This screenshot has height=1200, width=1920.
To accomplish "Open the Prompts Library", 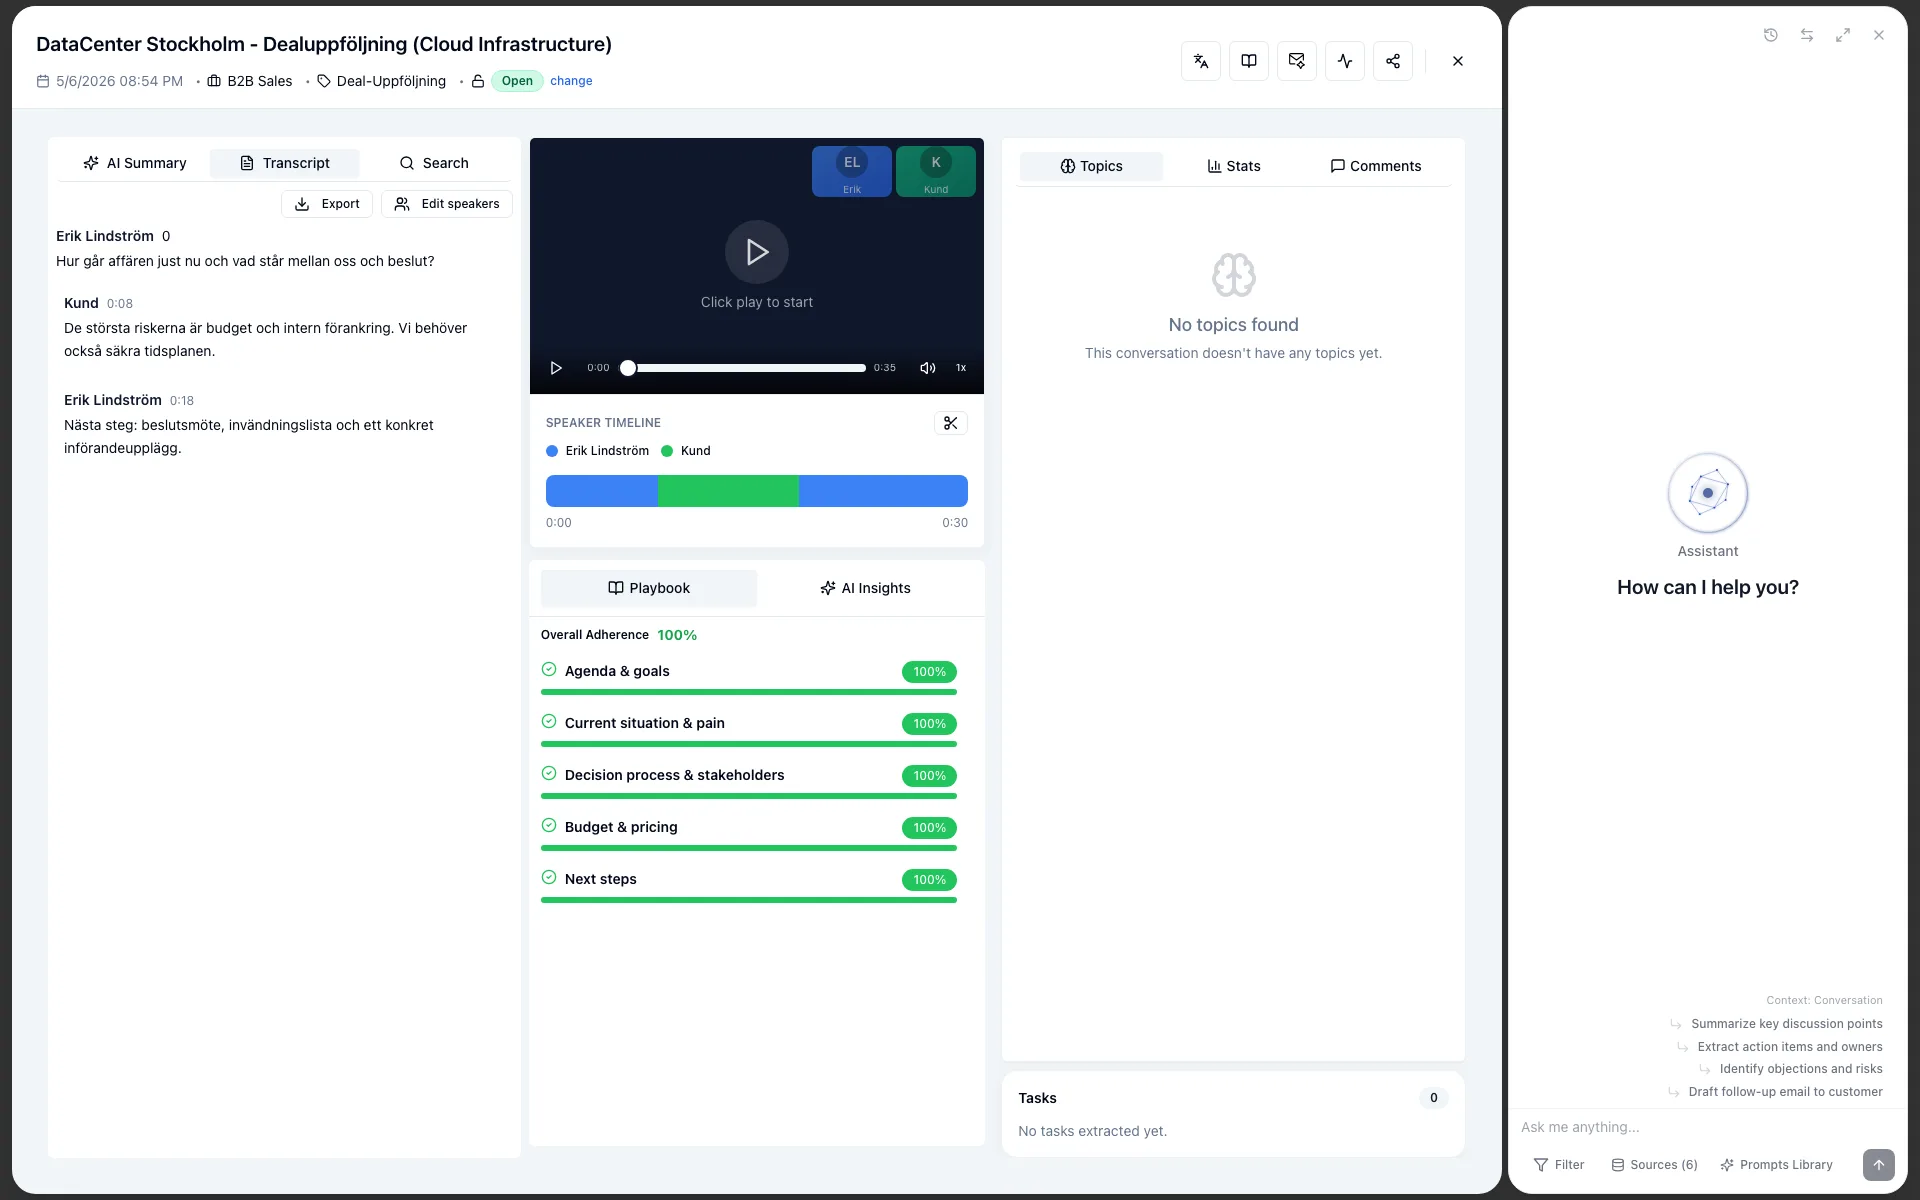I will click(x=1776, y=1165).
